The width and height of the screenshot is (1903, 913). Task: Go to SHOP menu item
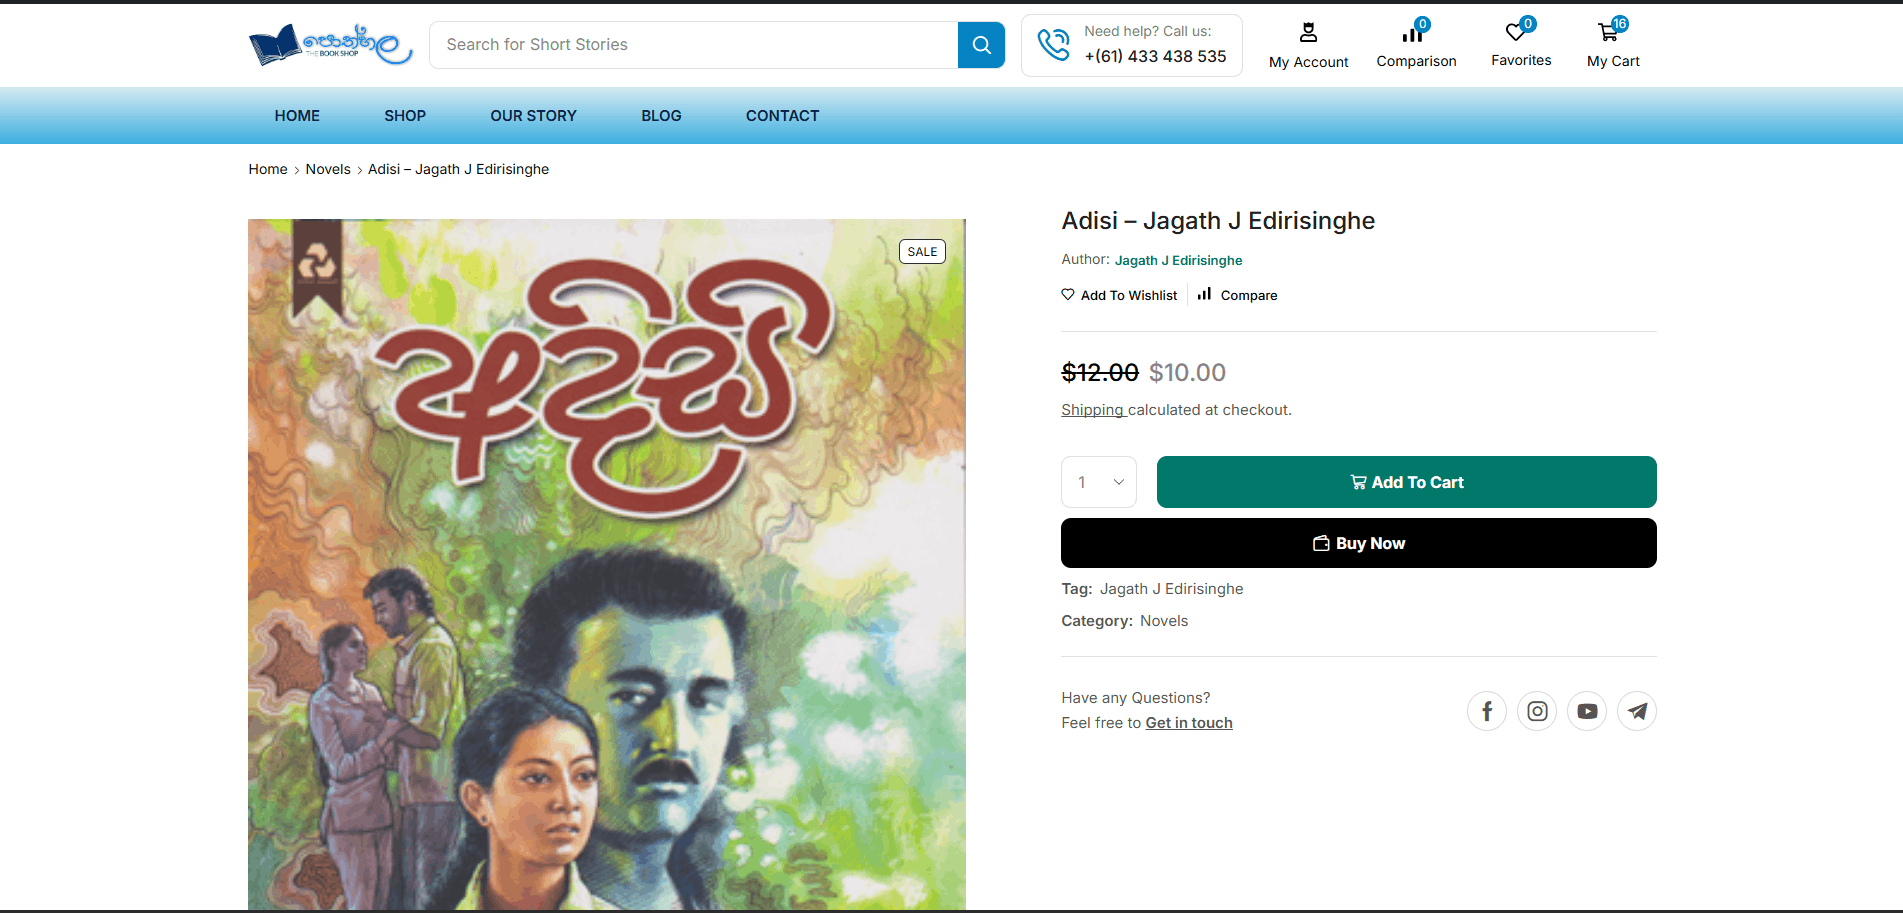click(405, 116)
